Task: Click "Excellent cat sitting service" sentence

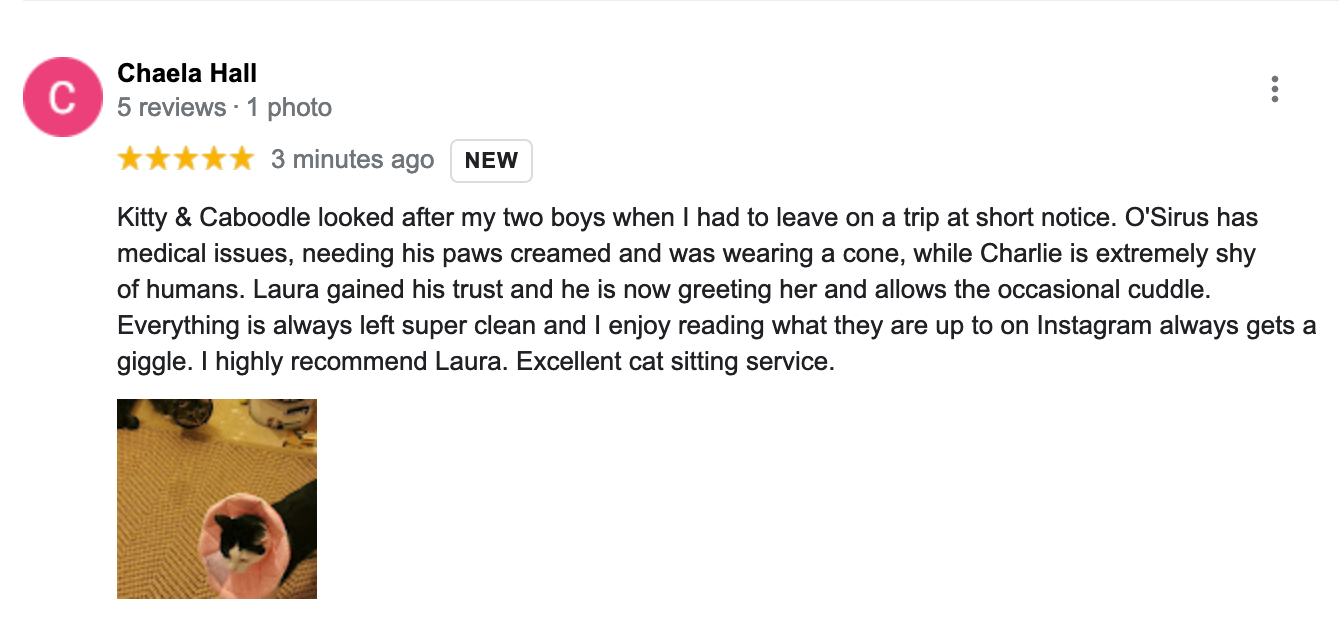Action: pos(675,362)
